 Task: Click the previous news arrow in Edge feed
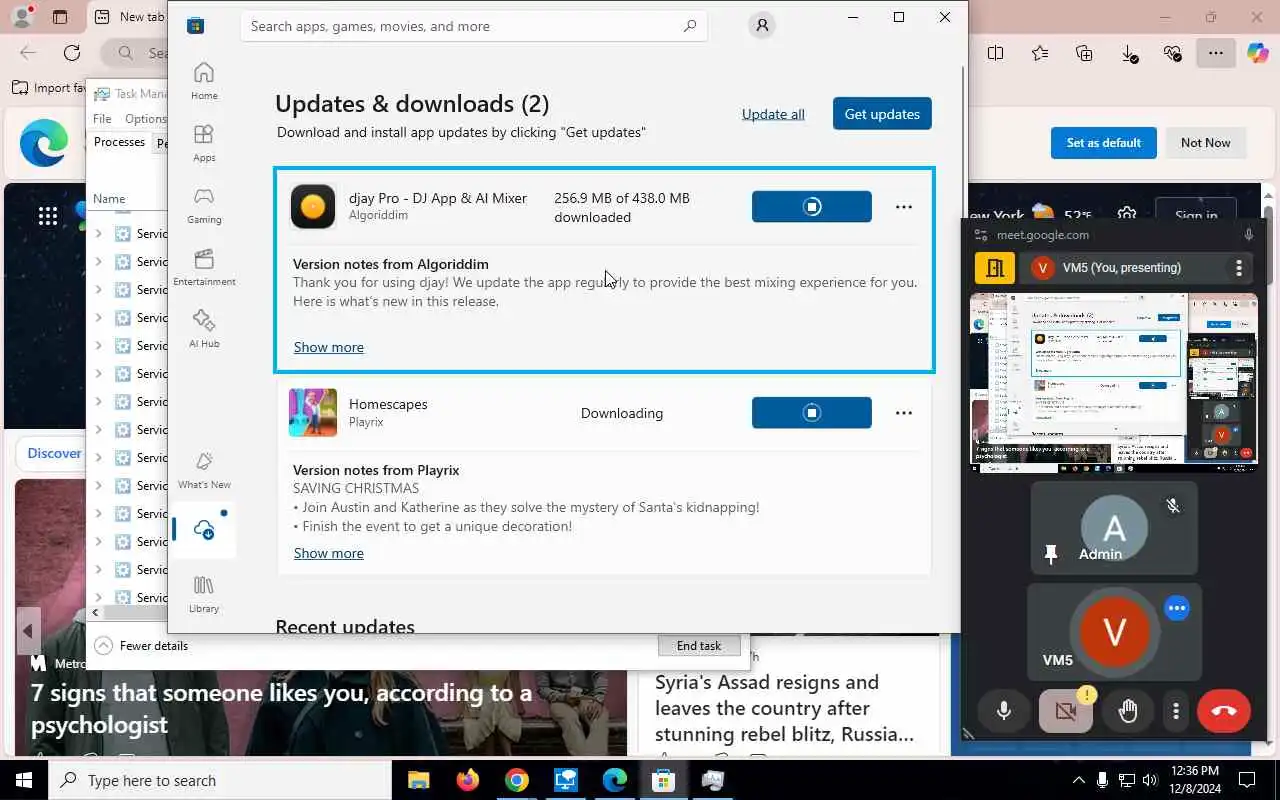(28, 631)
